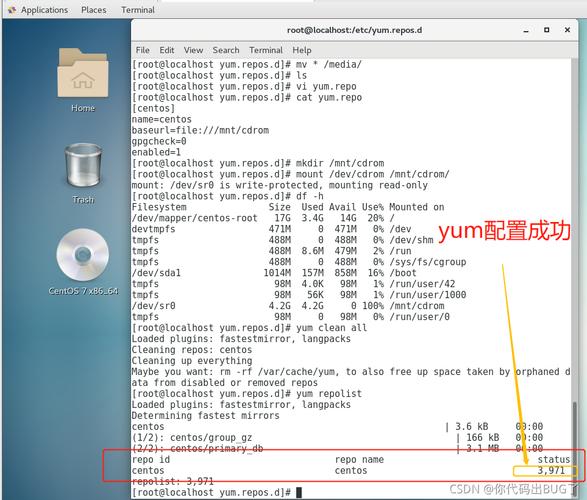Open the terminal View menu
Screen dimensions: 587x500
click(x=193, y=50)
